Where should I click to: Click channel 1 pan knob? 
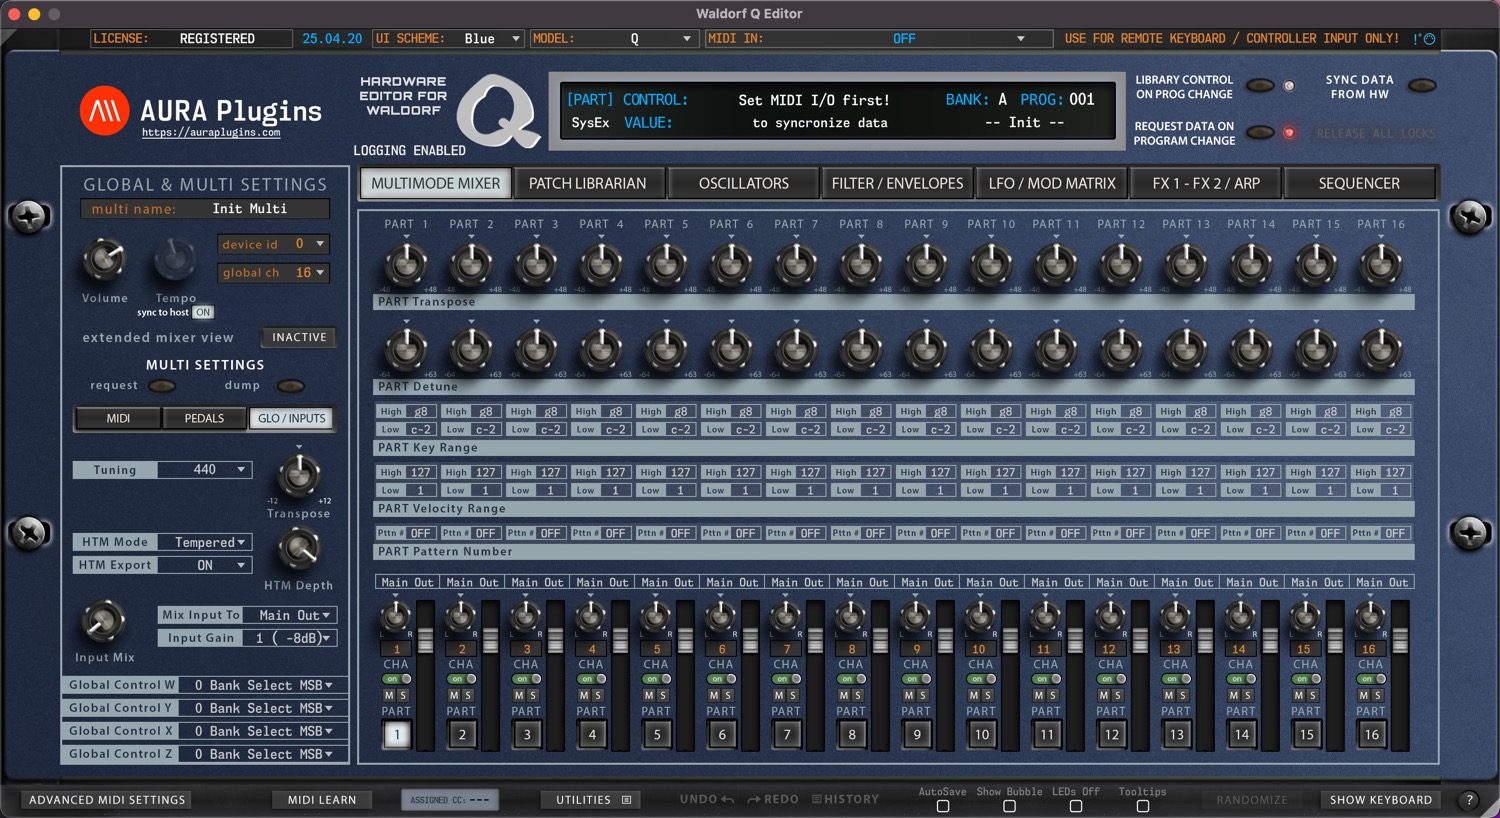pyautogui.click(x=395, y=616)
